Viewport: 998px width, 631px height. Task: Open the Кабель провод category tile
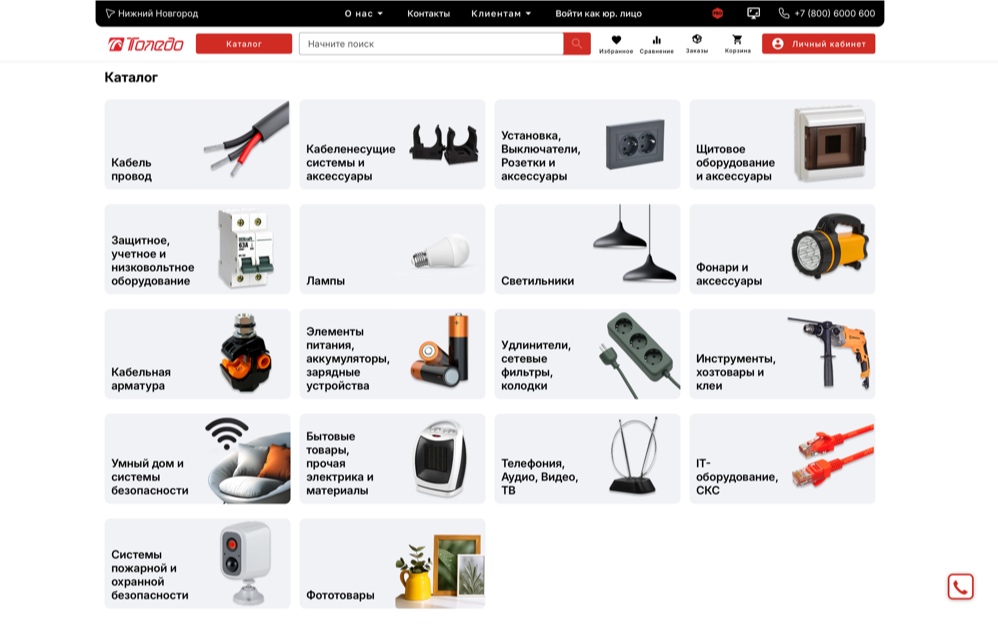[x=197, y=144]
